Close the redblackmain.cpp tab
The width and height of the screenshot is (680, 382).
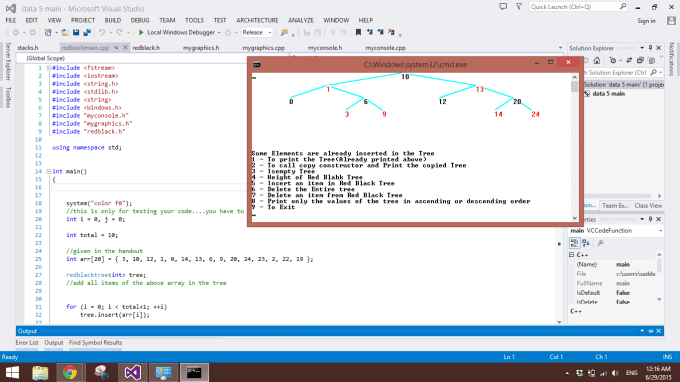click(x=125, y=48)
